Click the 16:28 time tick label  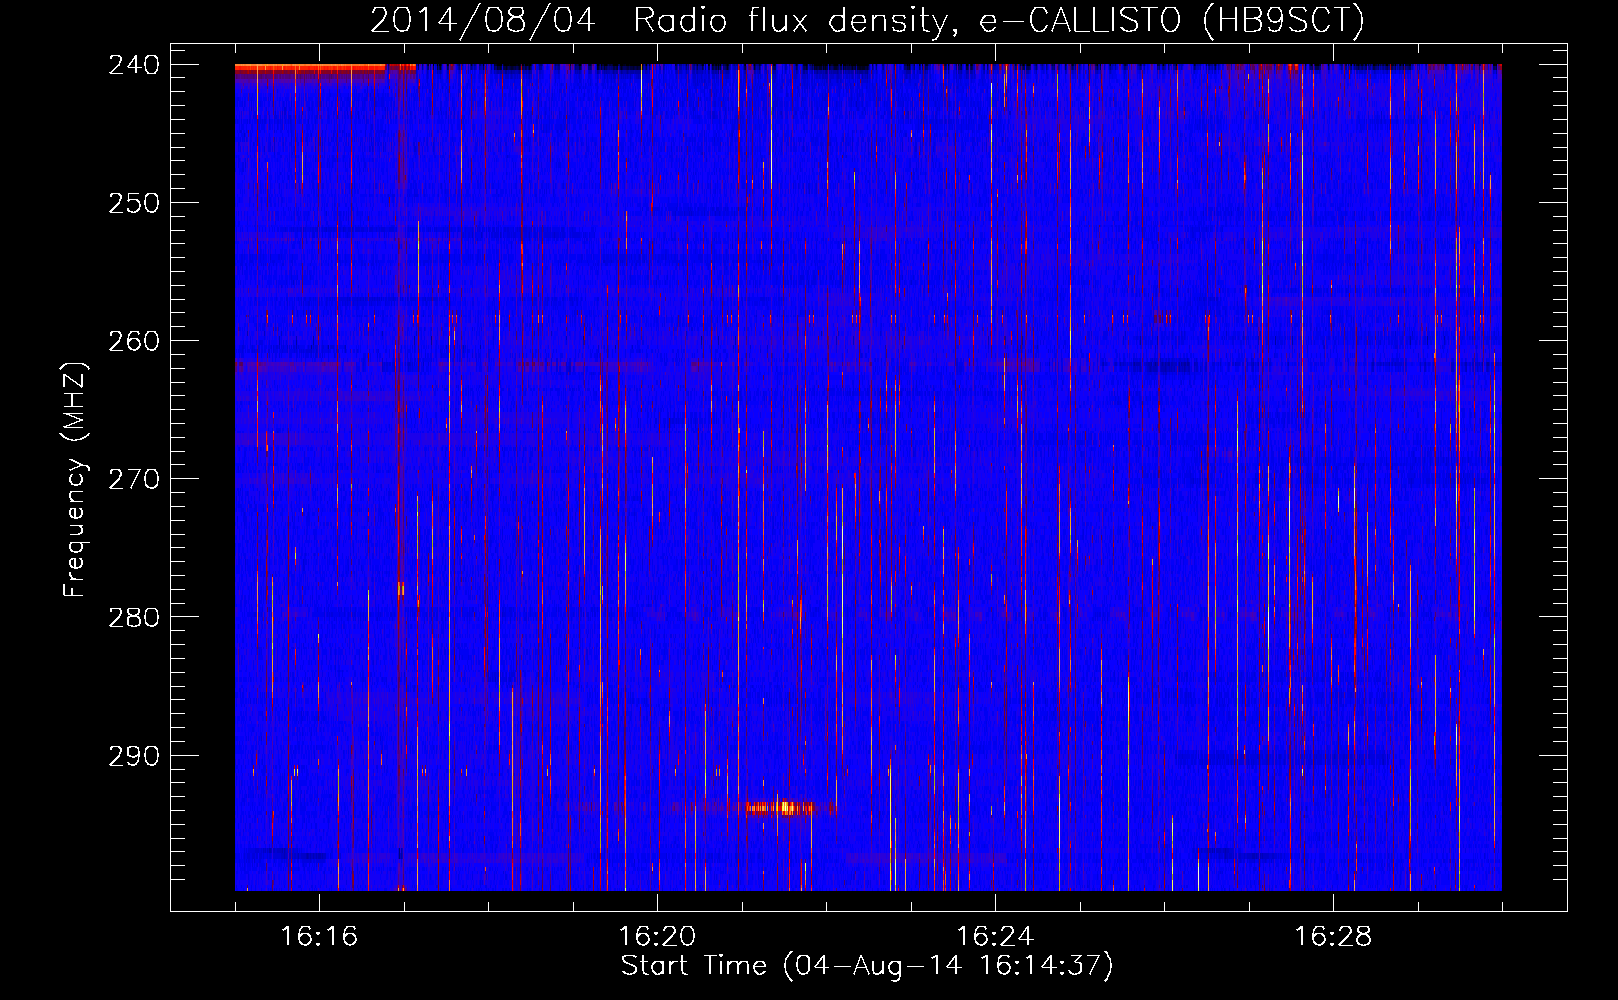coord(1333,936)
